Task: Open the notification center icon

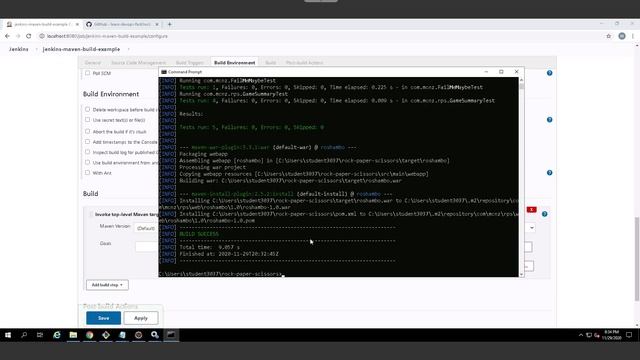Action: point(629,335)
